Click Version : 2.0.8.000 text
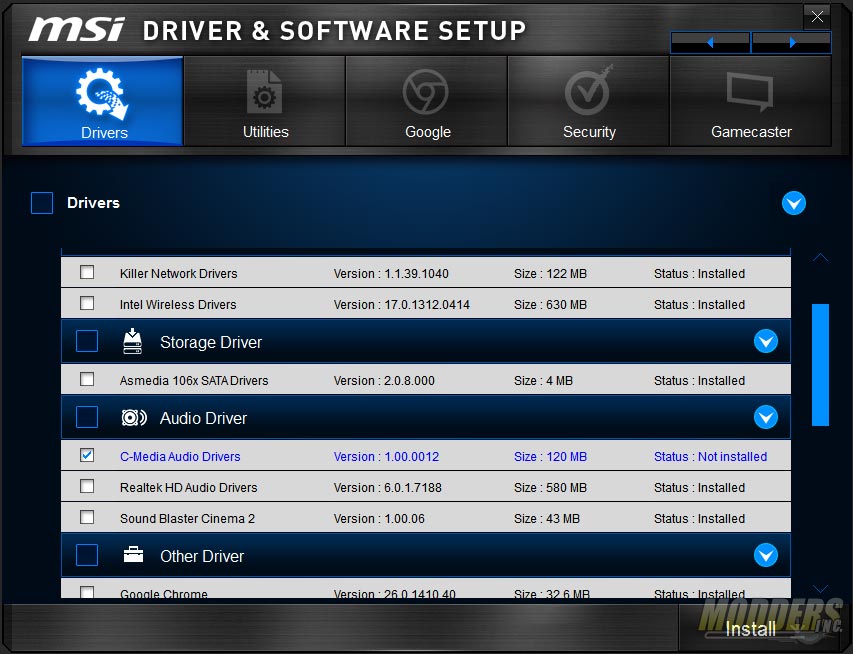This screenshot has height=654, width=853. point(384,380)
